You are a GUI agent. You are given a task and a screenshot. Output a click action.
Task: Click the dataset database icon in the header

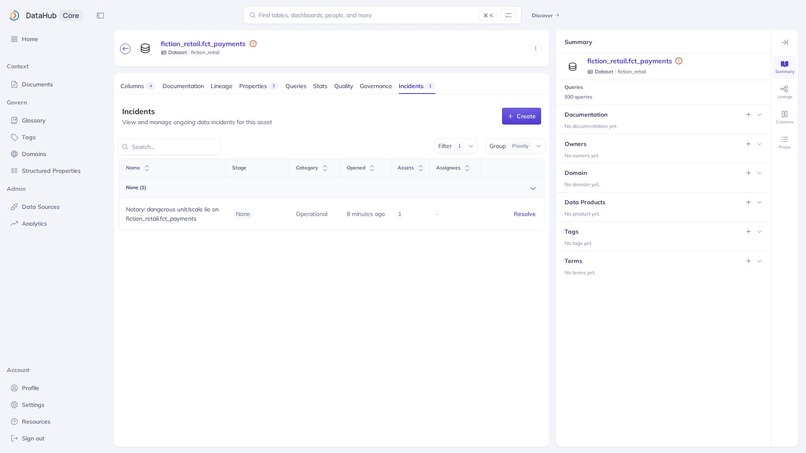(145, 48)
